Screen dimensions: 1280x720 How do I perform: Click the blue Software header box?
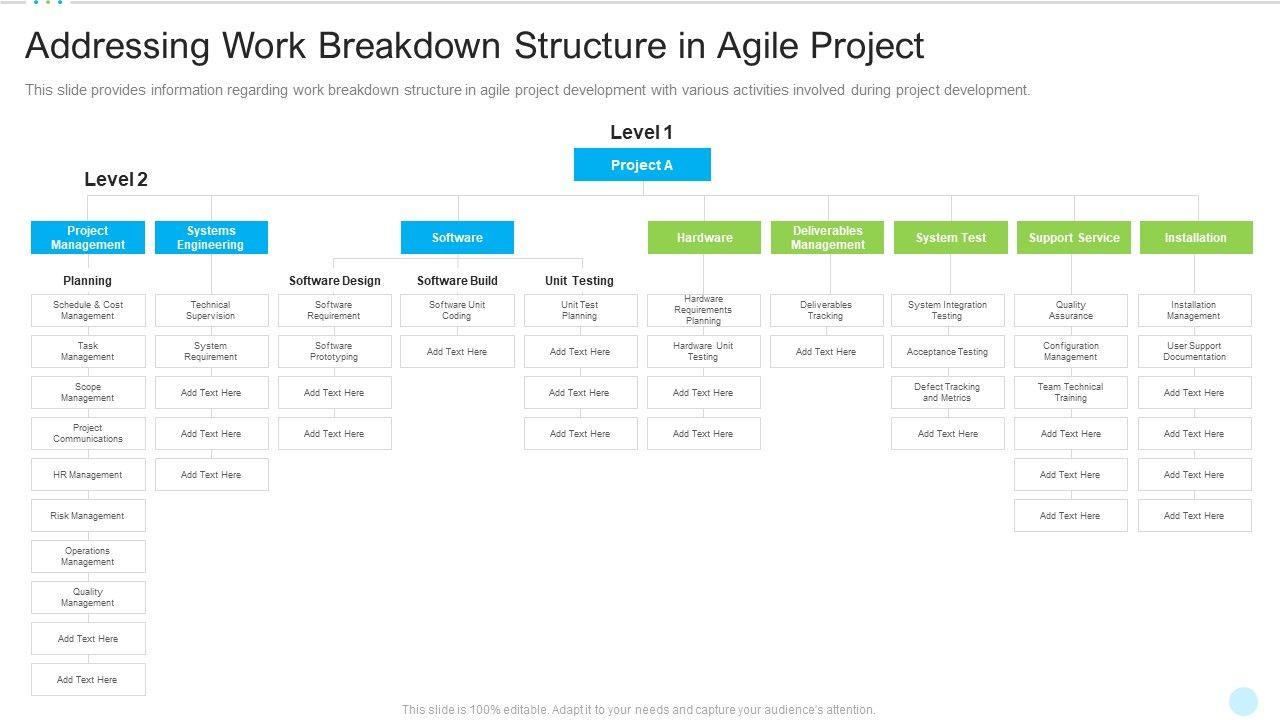pos(457,238)
